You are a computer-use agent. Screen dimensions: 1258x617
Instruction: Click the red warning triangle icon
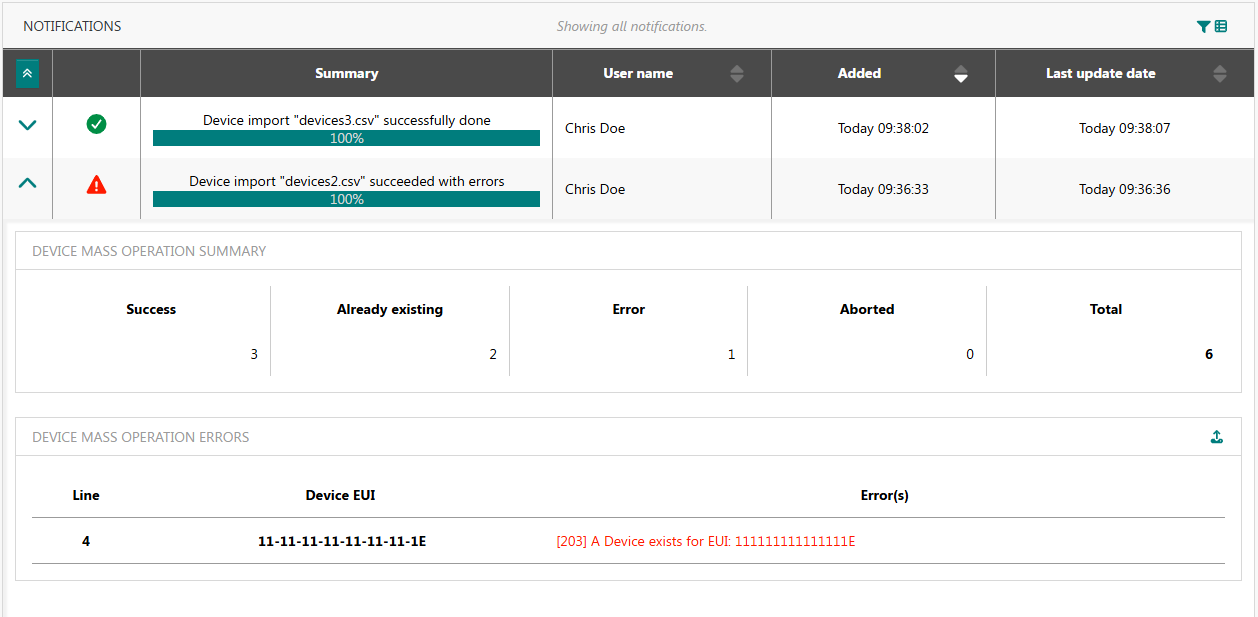coord(96,184)
